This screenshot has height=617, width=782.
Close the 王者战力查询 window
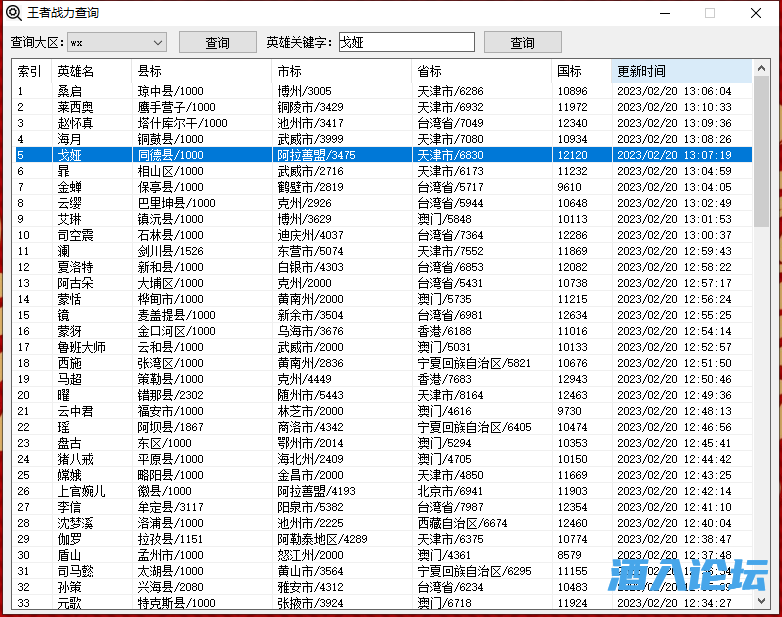757,13
